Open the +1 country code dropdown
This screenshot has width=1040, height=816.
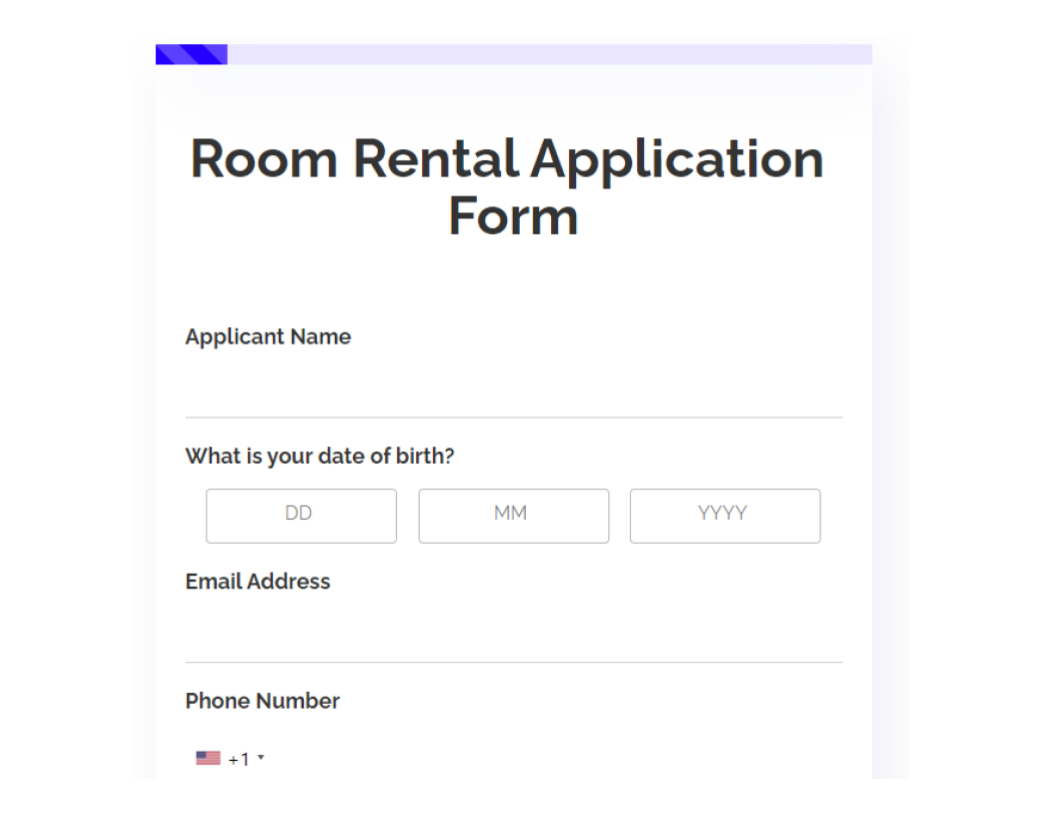point(230,758)
